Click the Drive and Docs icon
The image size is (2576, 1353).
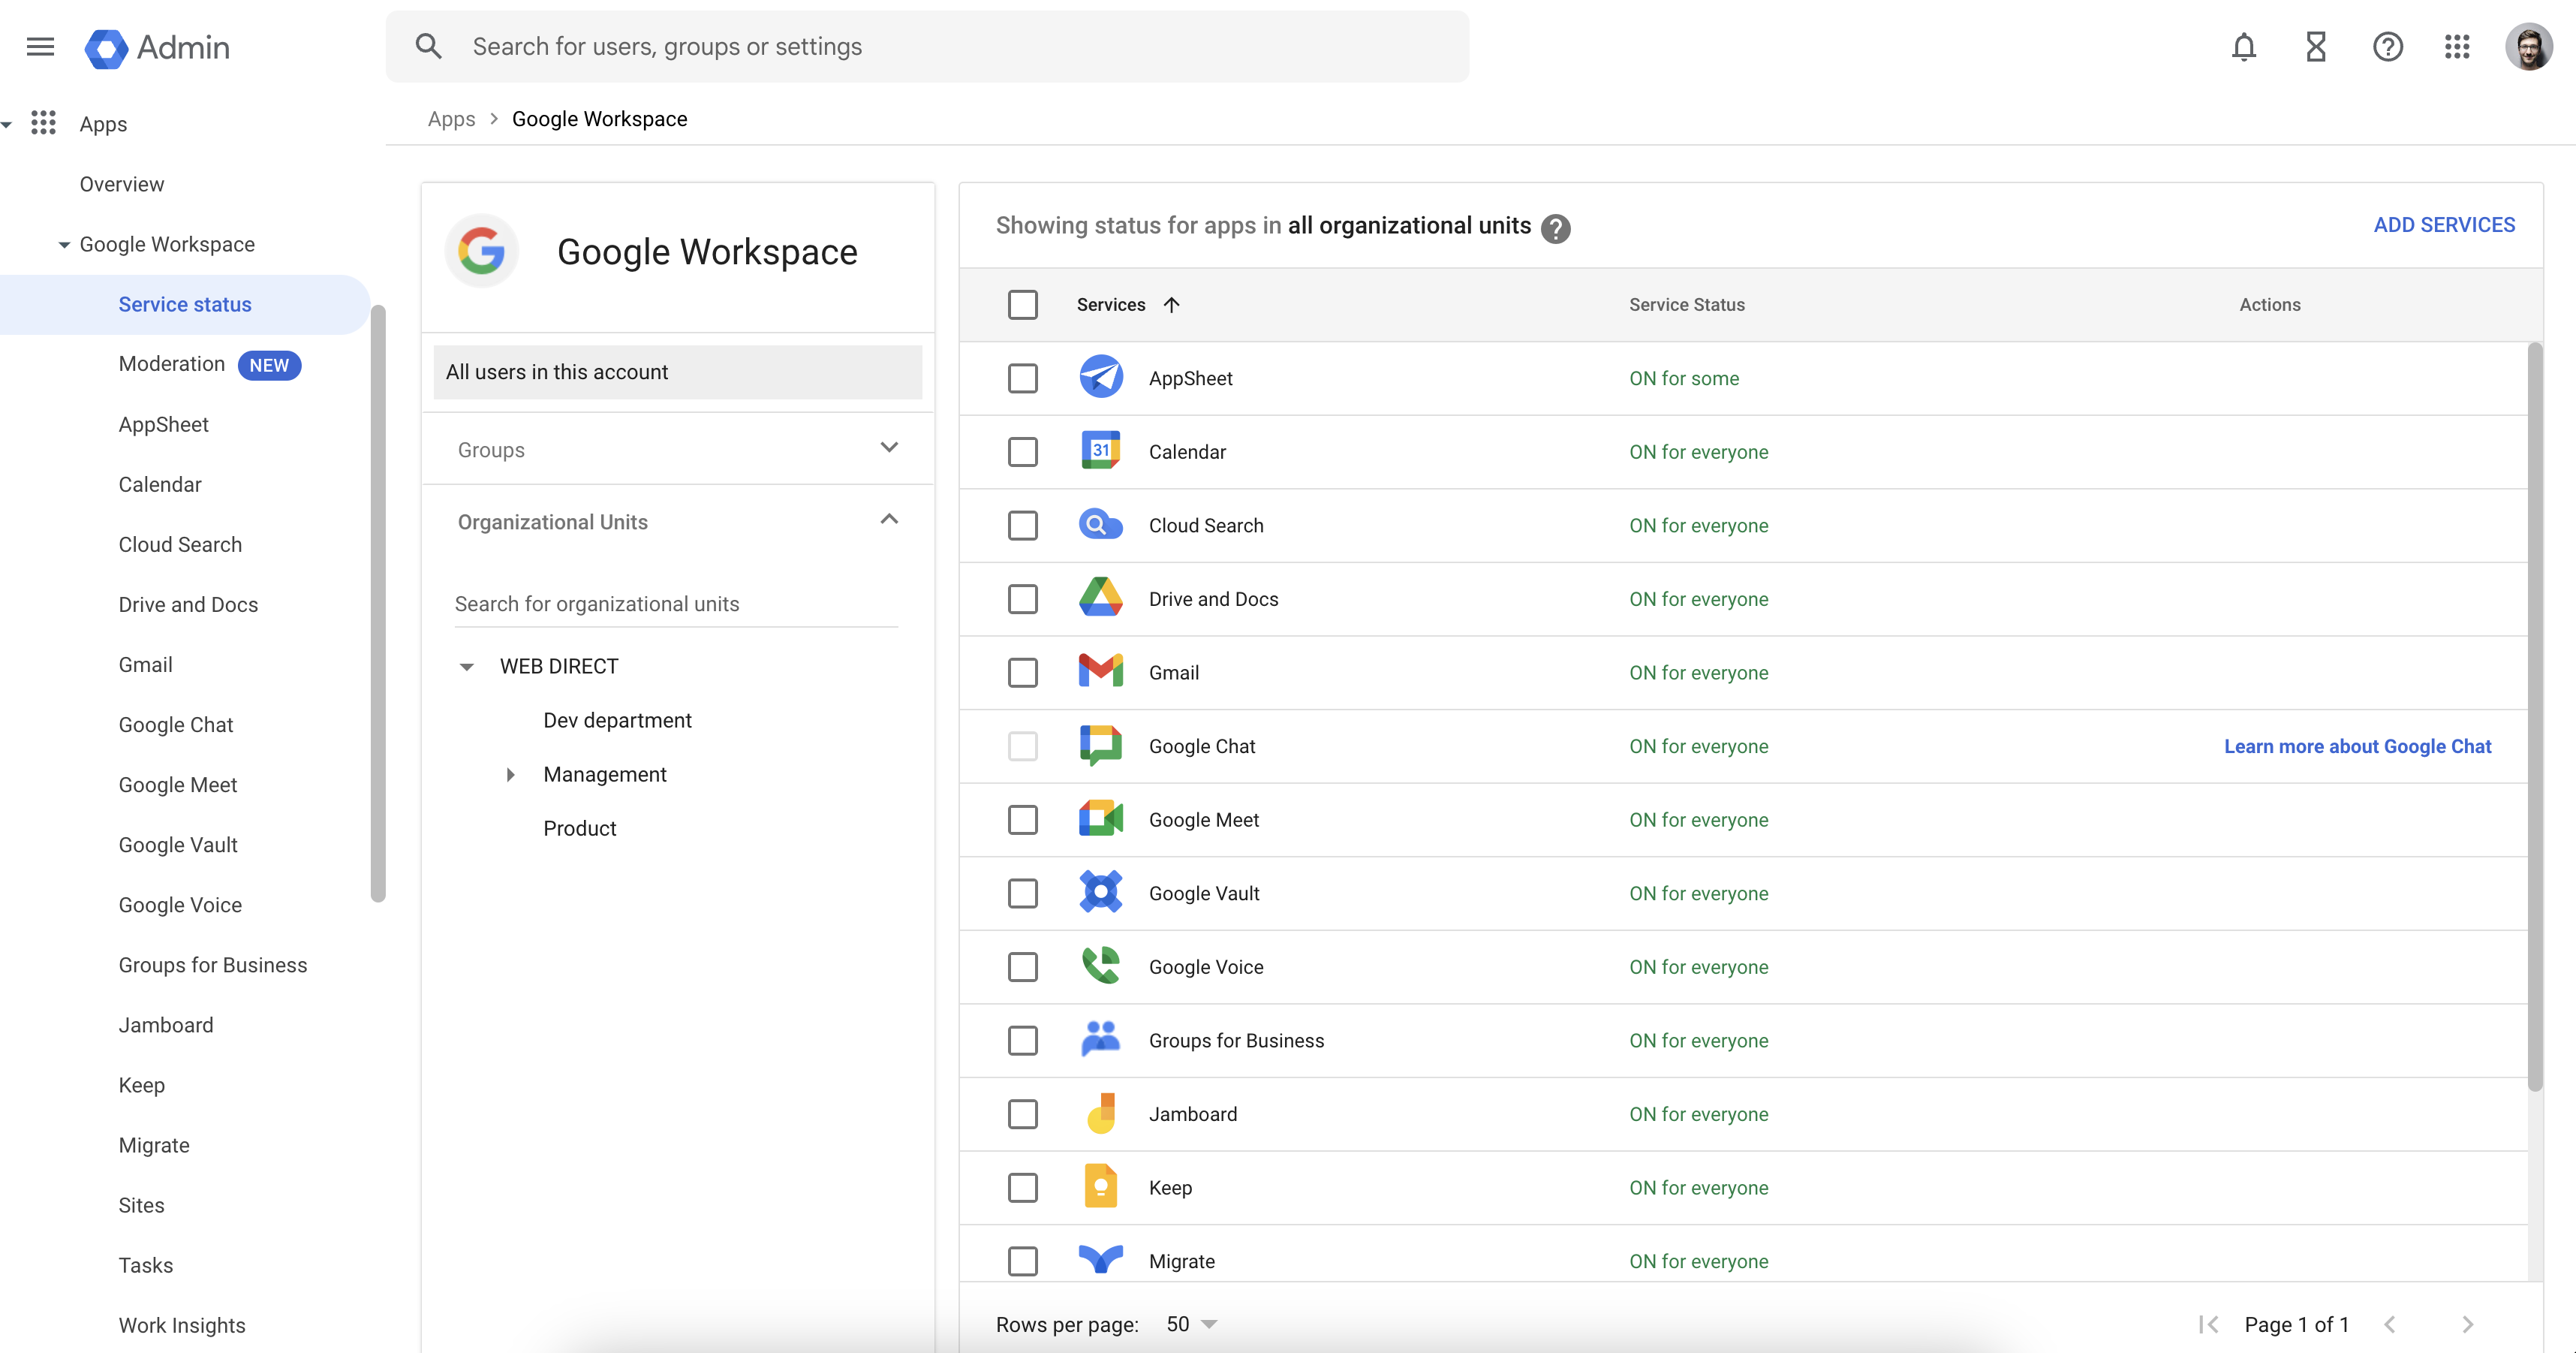1100,598
